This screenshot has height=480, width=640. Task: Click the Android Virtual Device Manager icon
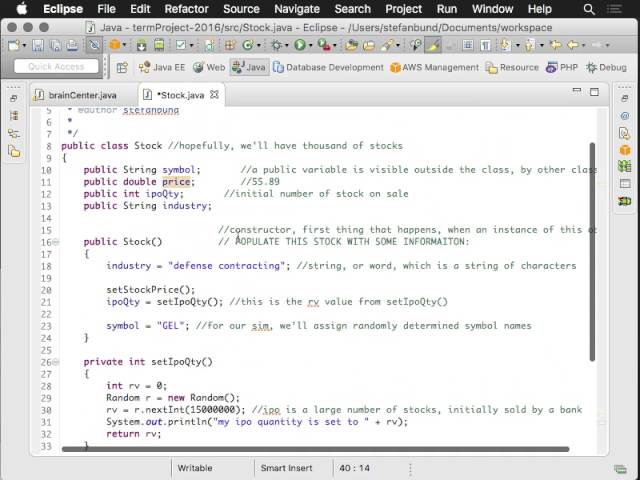pyautogui.click(x=159, y=44)
